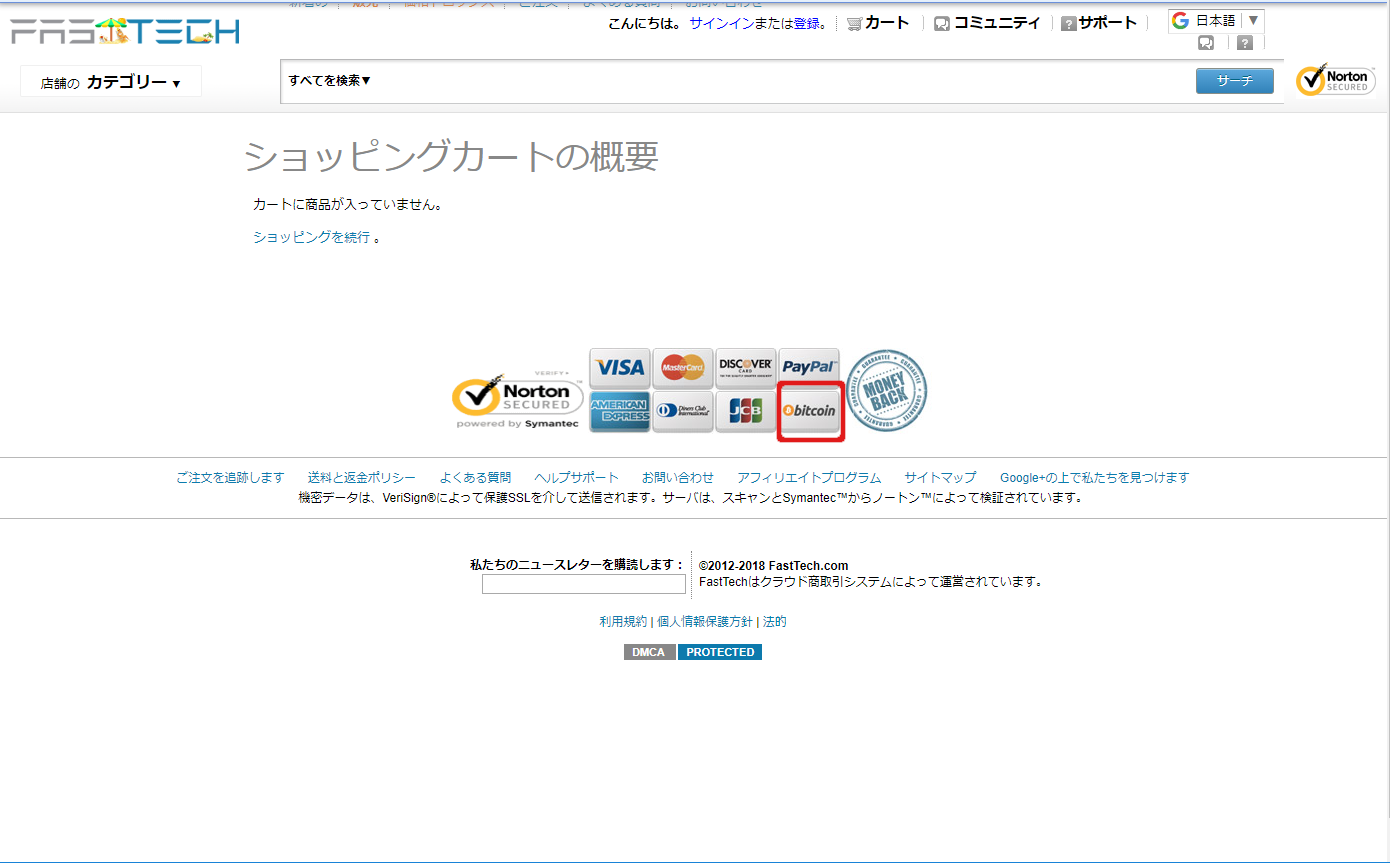
Task: Click the Norton Secured badge in header
Action: [x=1334, y=81]
